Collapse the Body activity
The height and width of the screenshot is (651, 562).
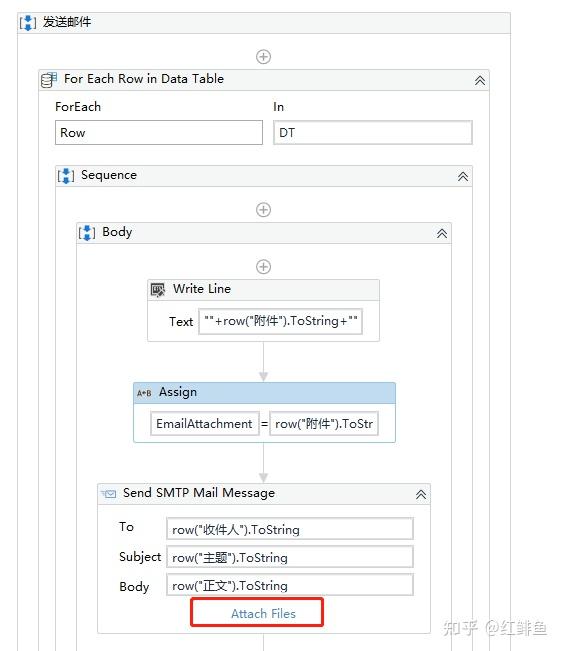point(442,234)
